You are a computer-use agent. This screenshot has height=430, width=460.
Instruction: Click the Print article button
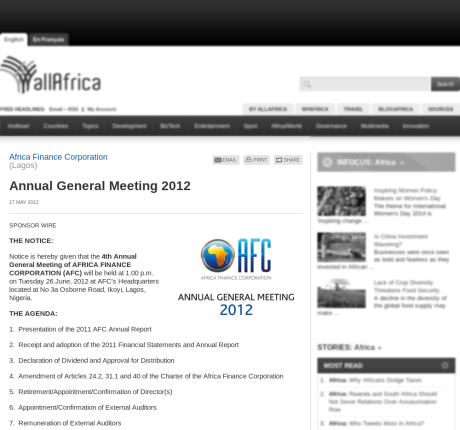[256, 160]
